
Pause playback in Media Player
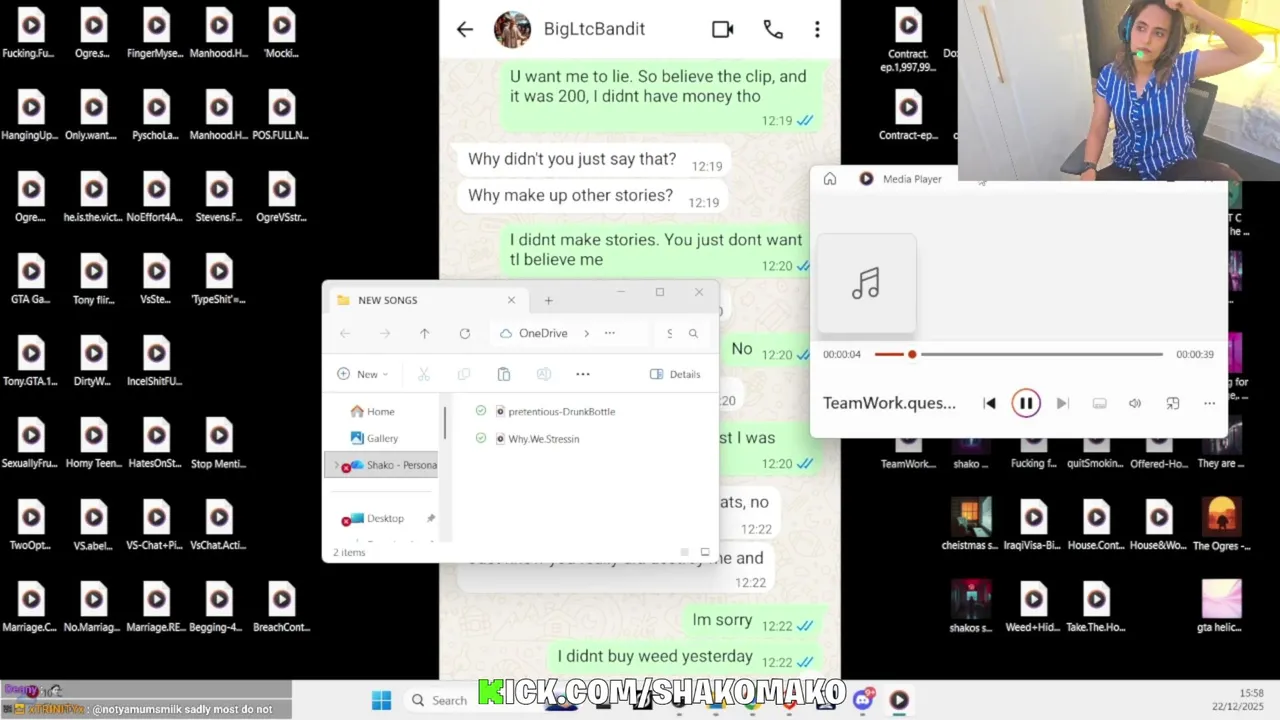pyautogui.click(x=1026, y=403)
